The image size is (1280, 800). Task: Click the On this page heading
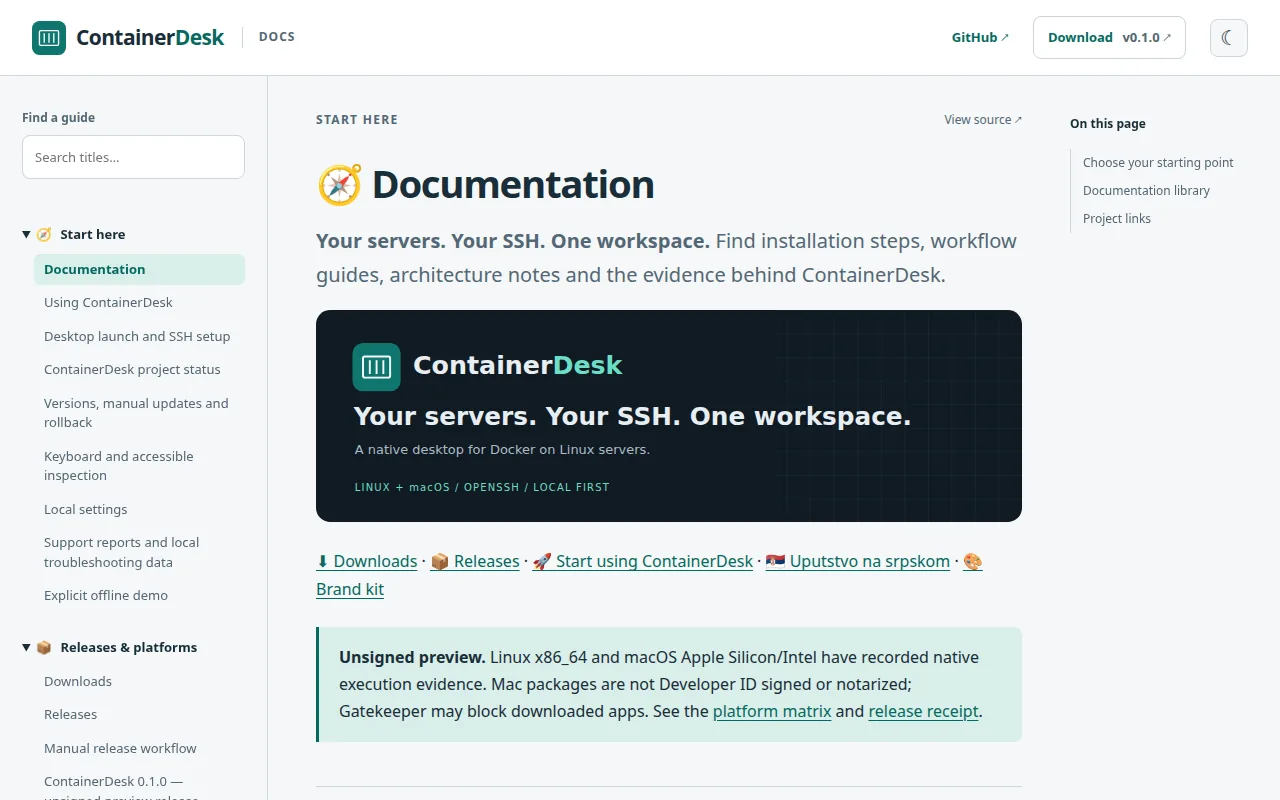[1108, 124]
